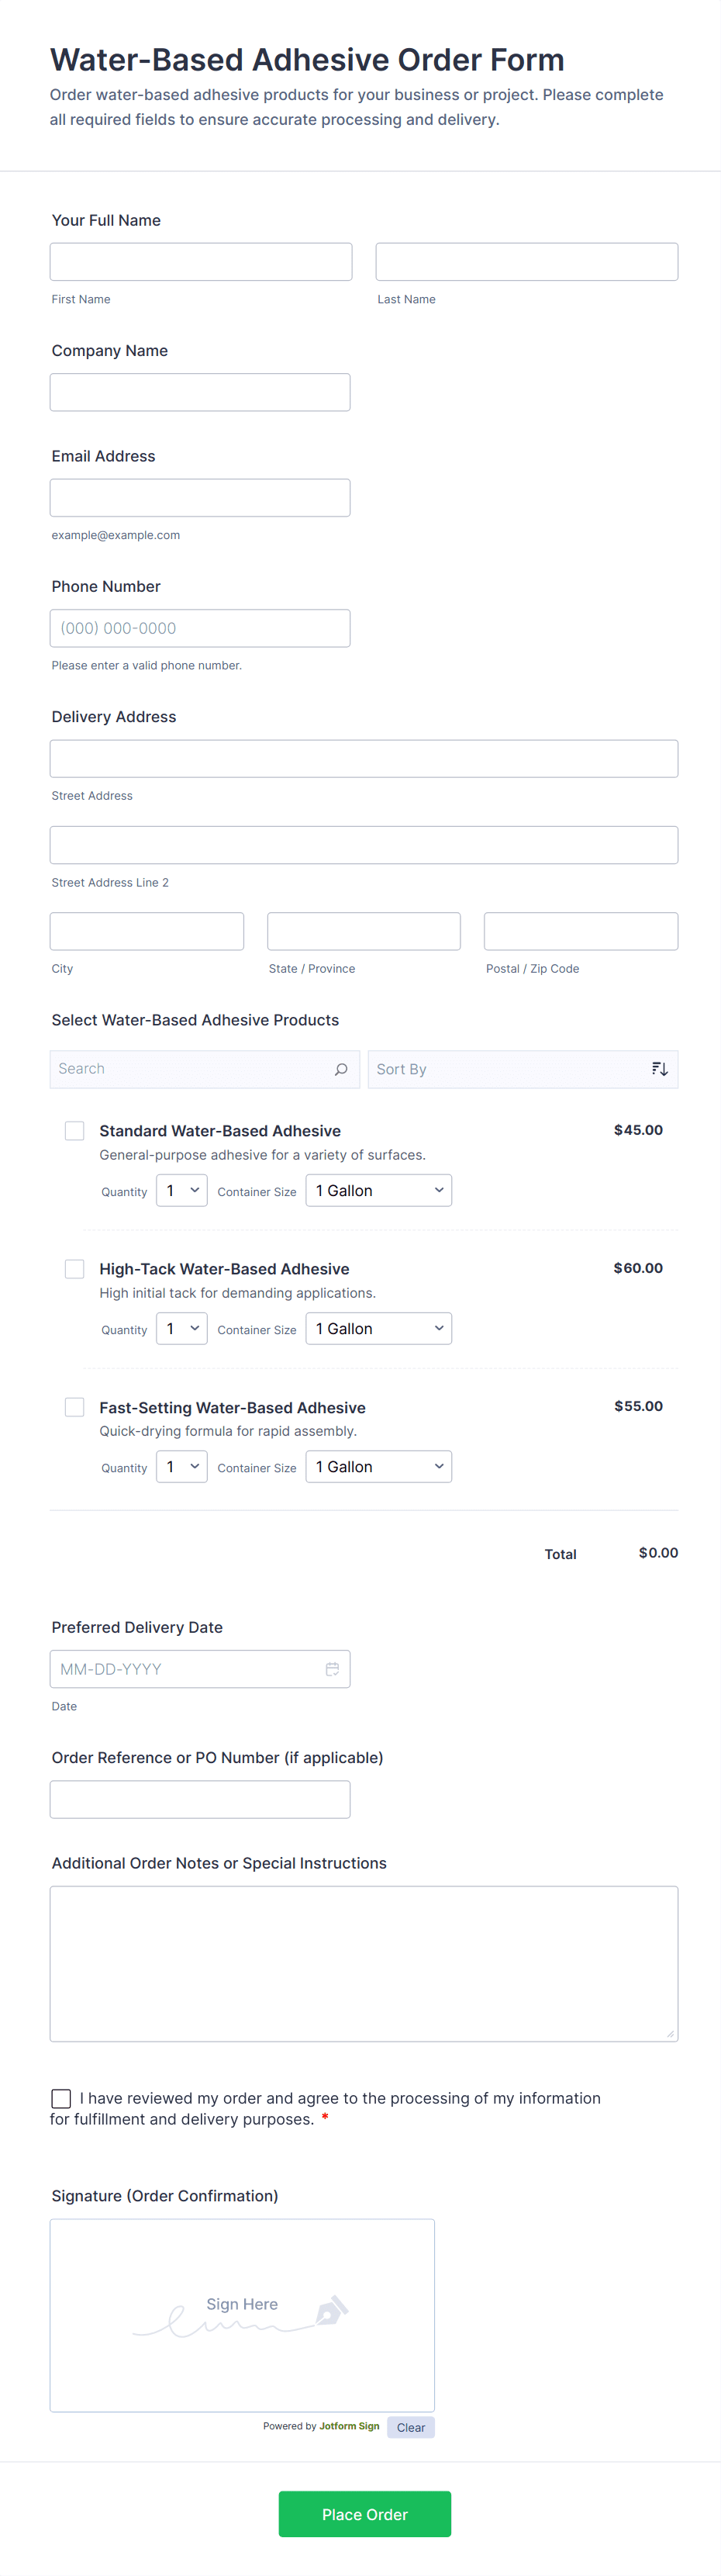This screenshot has height=2576, width=721.
Task: Click the Postal / Zip Code field
Action: point(580,931)
